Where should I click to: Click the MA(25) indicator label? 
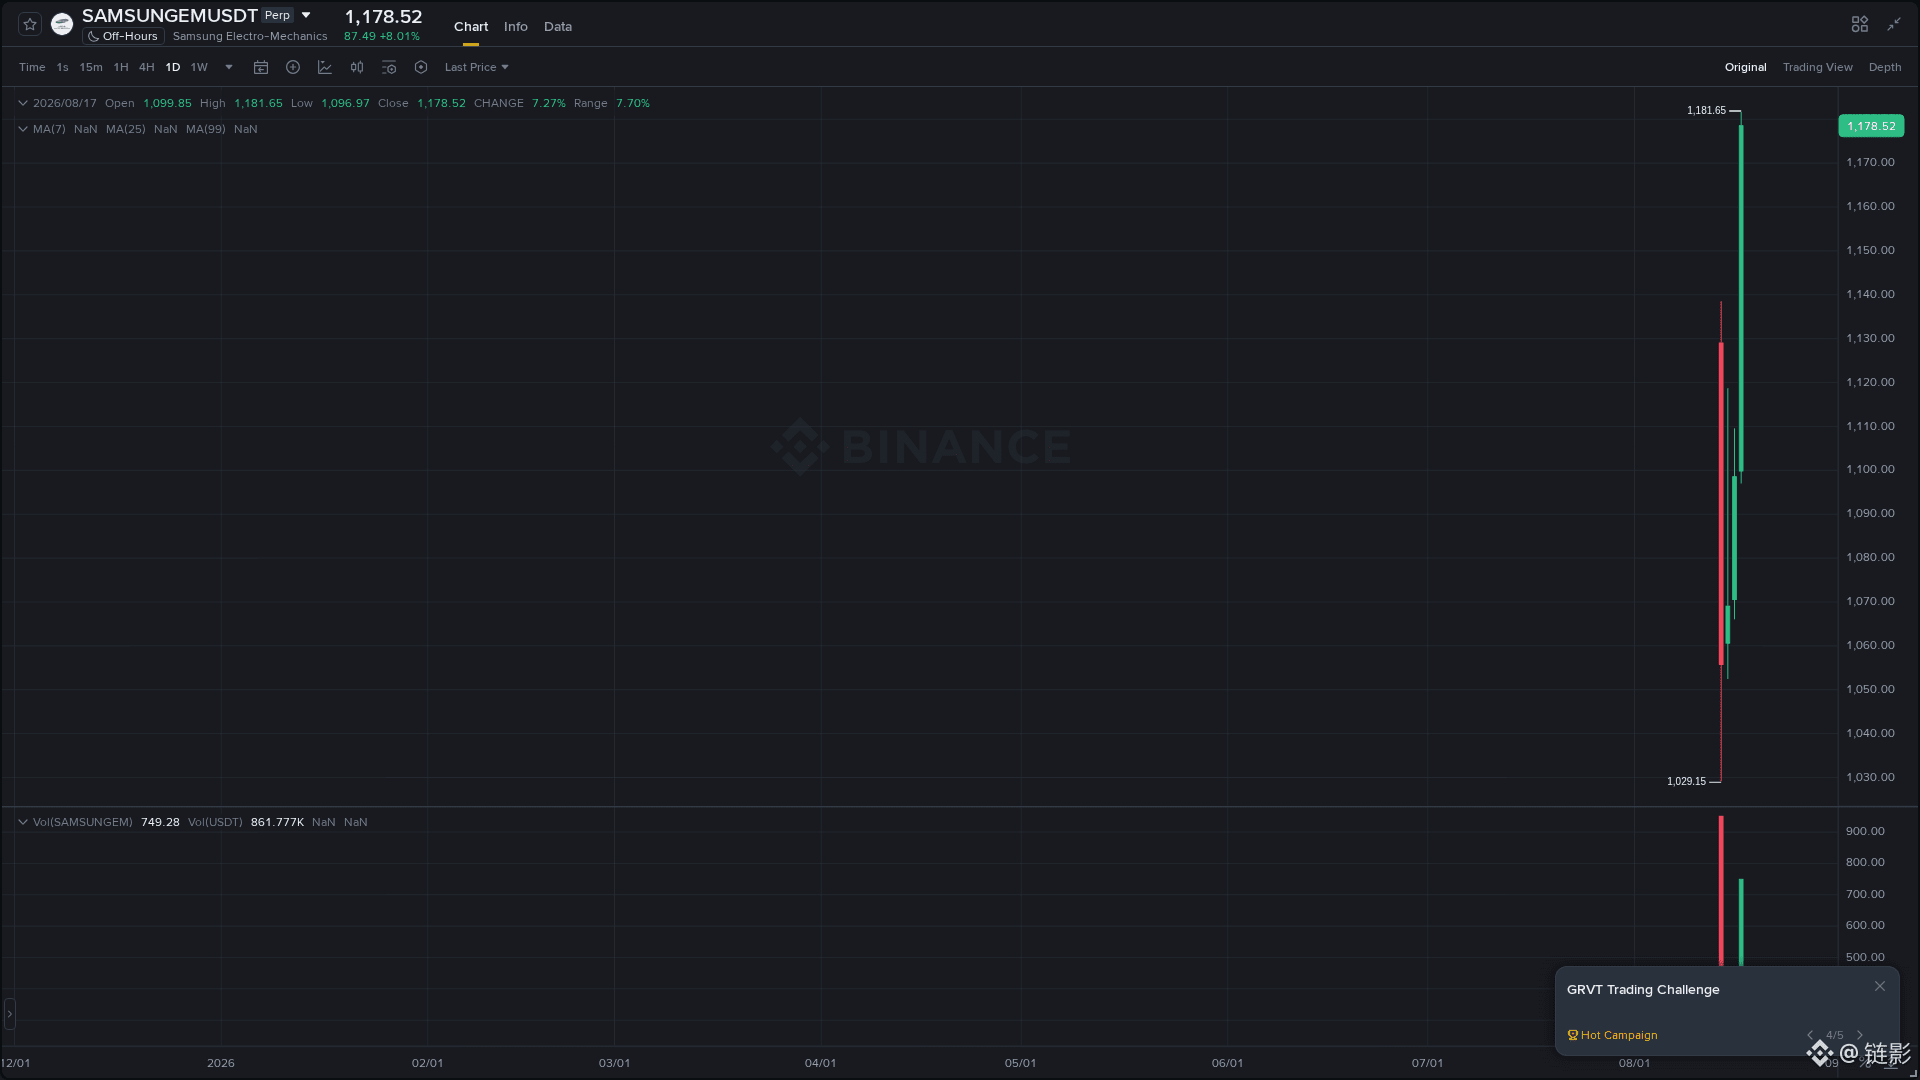(126, 129)
